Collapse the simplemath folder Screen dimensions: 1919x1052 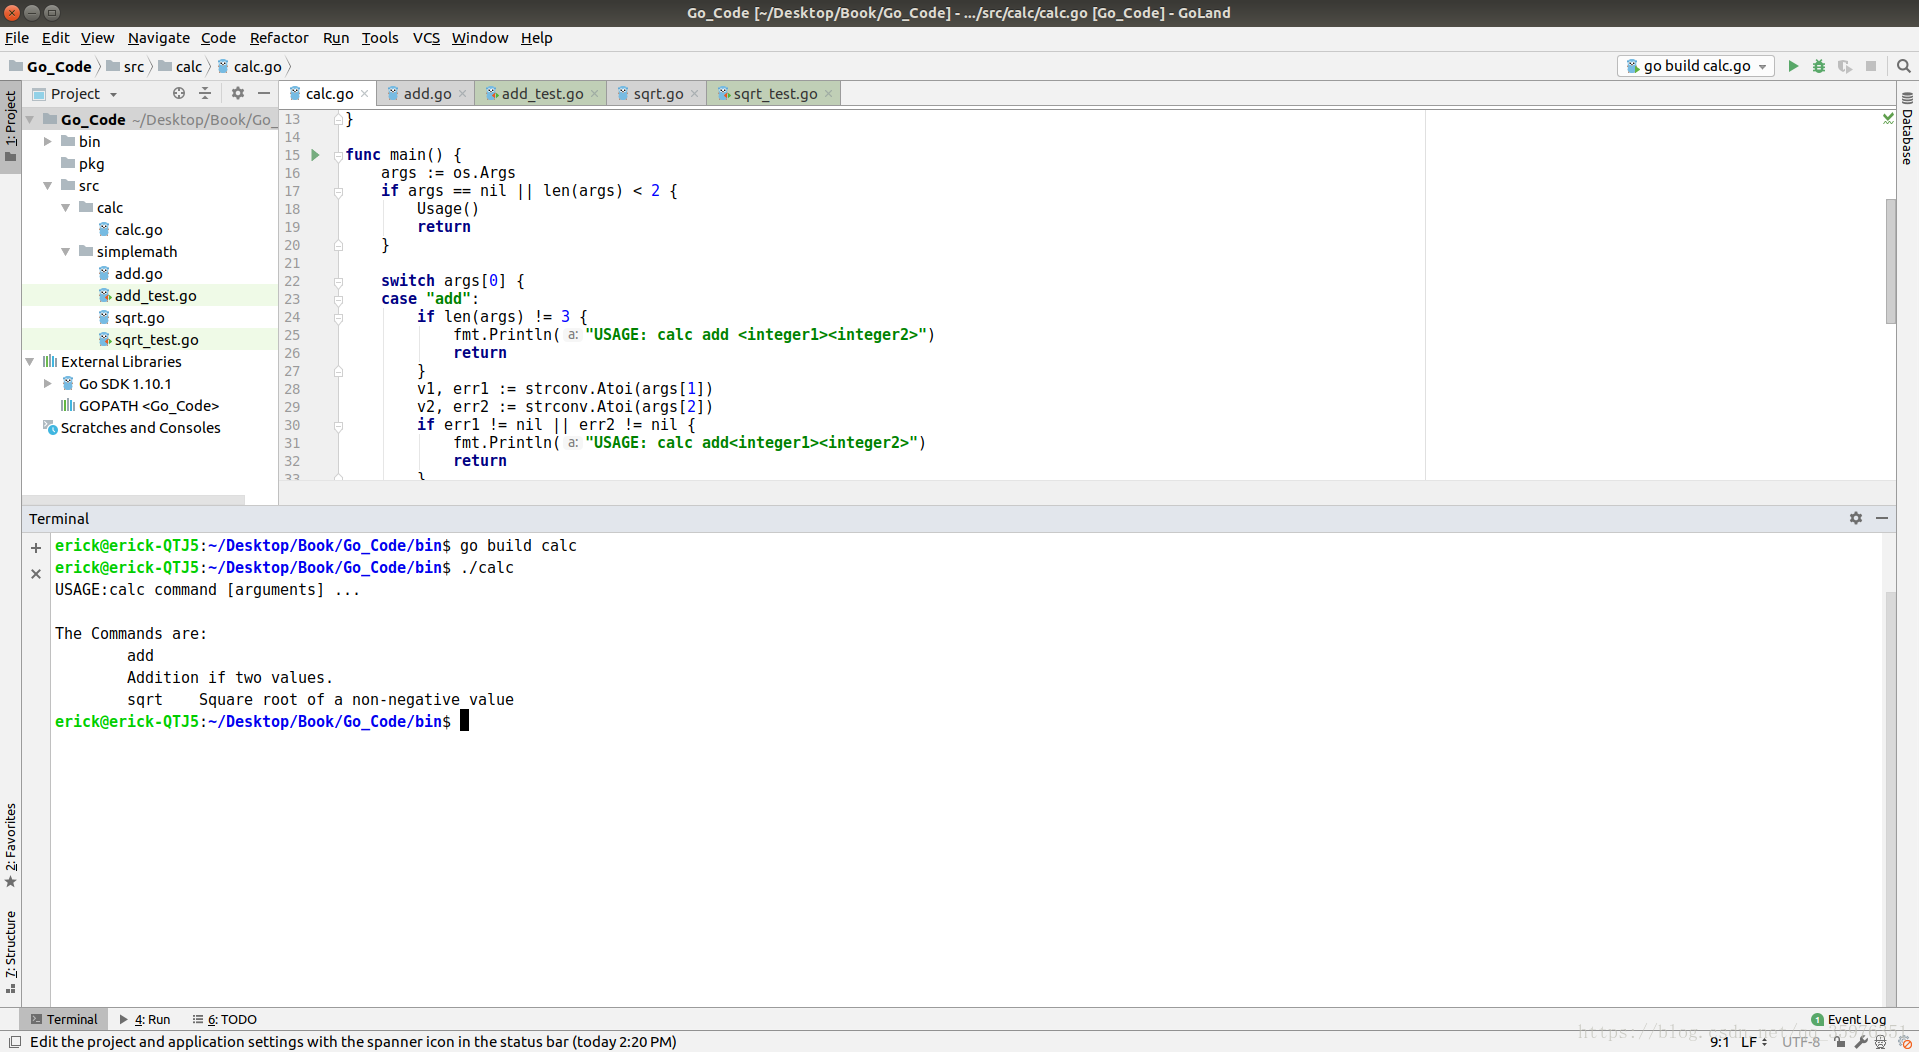click(66, 252)
